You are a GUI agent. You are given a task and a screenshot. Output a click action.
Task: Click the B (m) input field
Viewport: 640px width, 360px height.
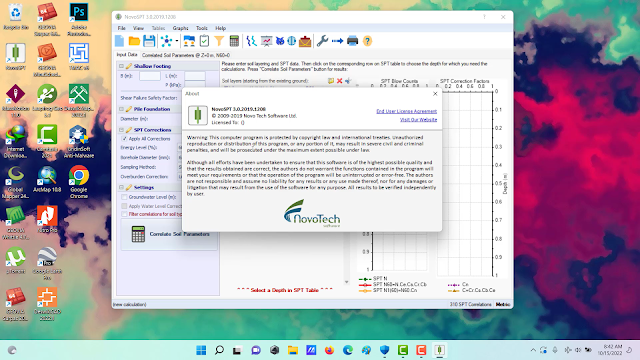[150, 76]
